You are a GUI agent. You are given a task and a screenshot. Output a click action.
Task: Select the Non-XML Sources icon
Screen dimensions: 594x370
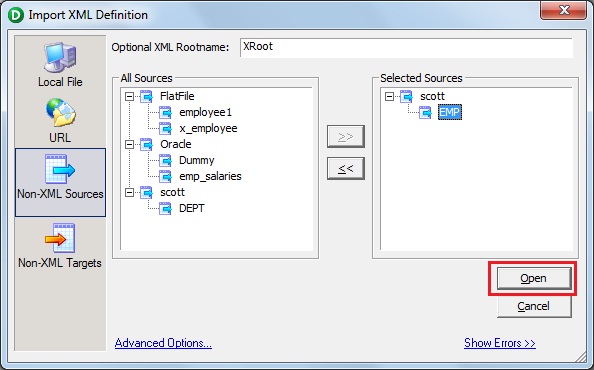click(x=60, y=169)
